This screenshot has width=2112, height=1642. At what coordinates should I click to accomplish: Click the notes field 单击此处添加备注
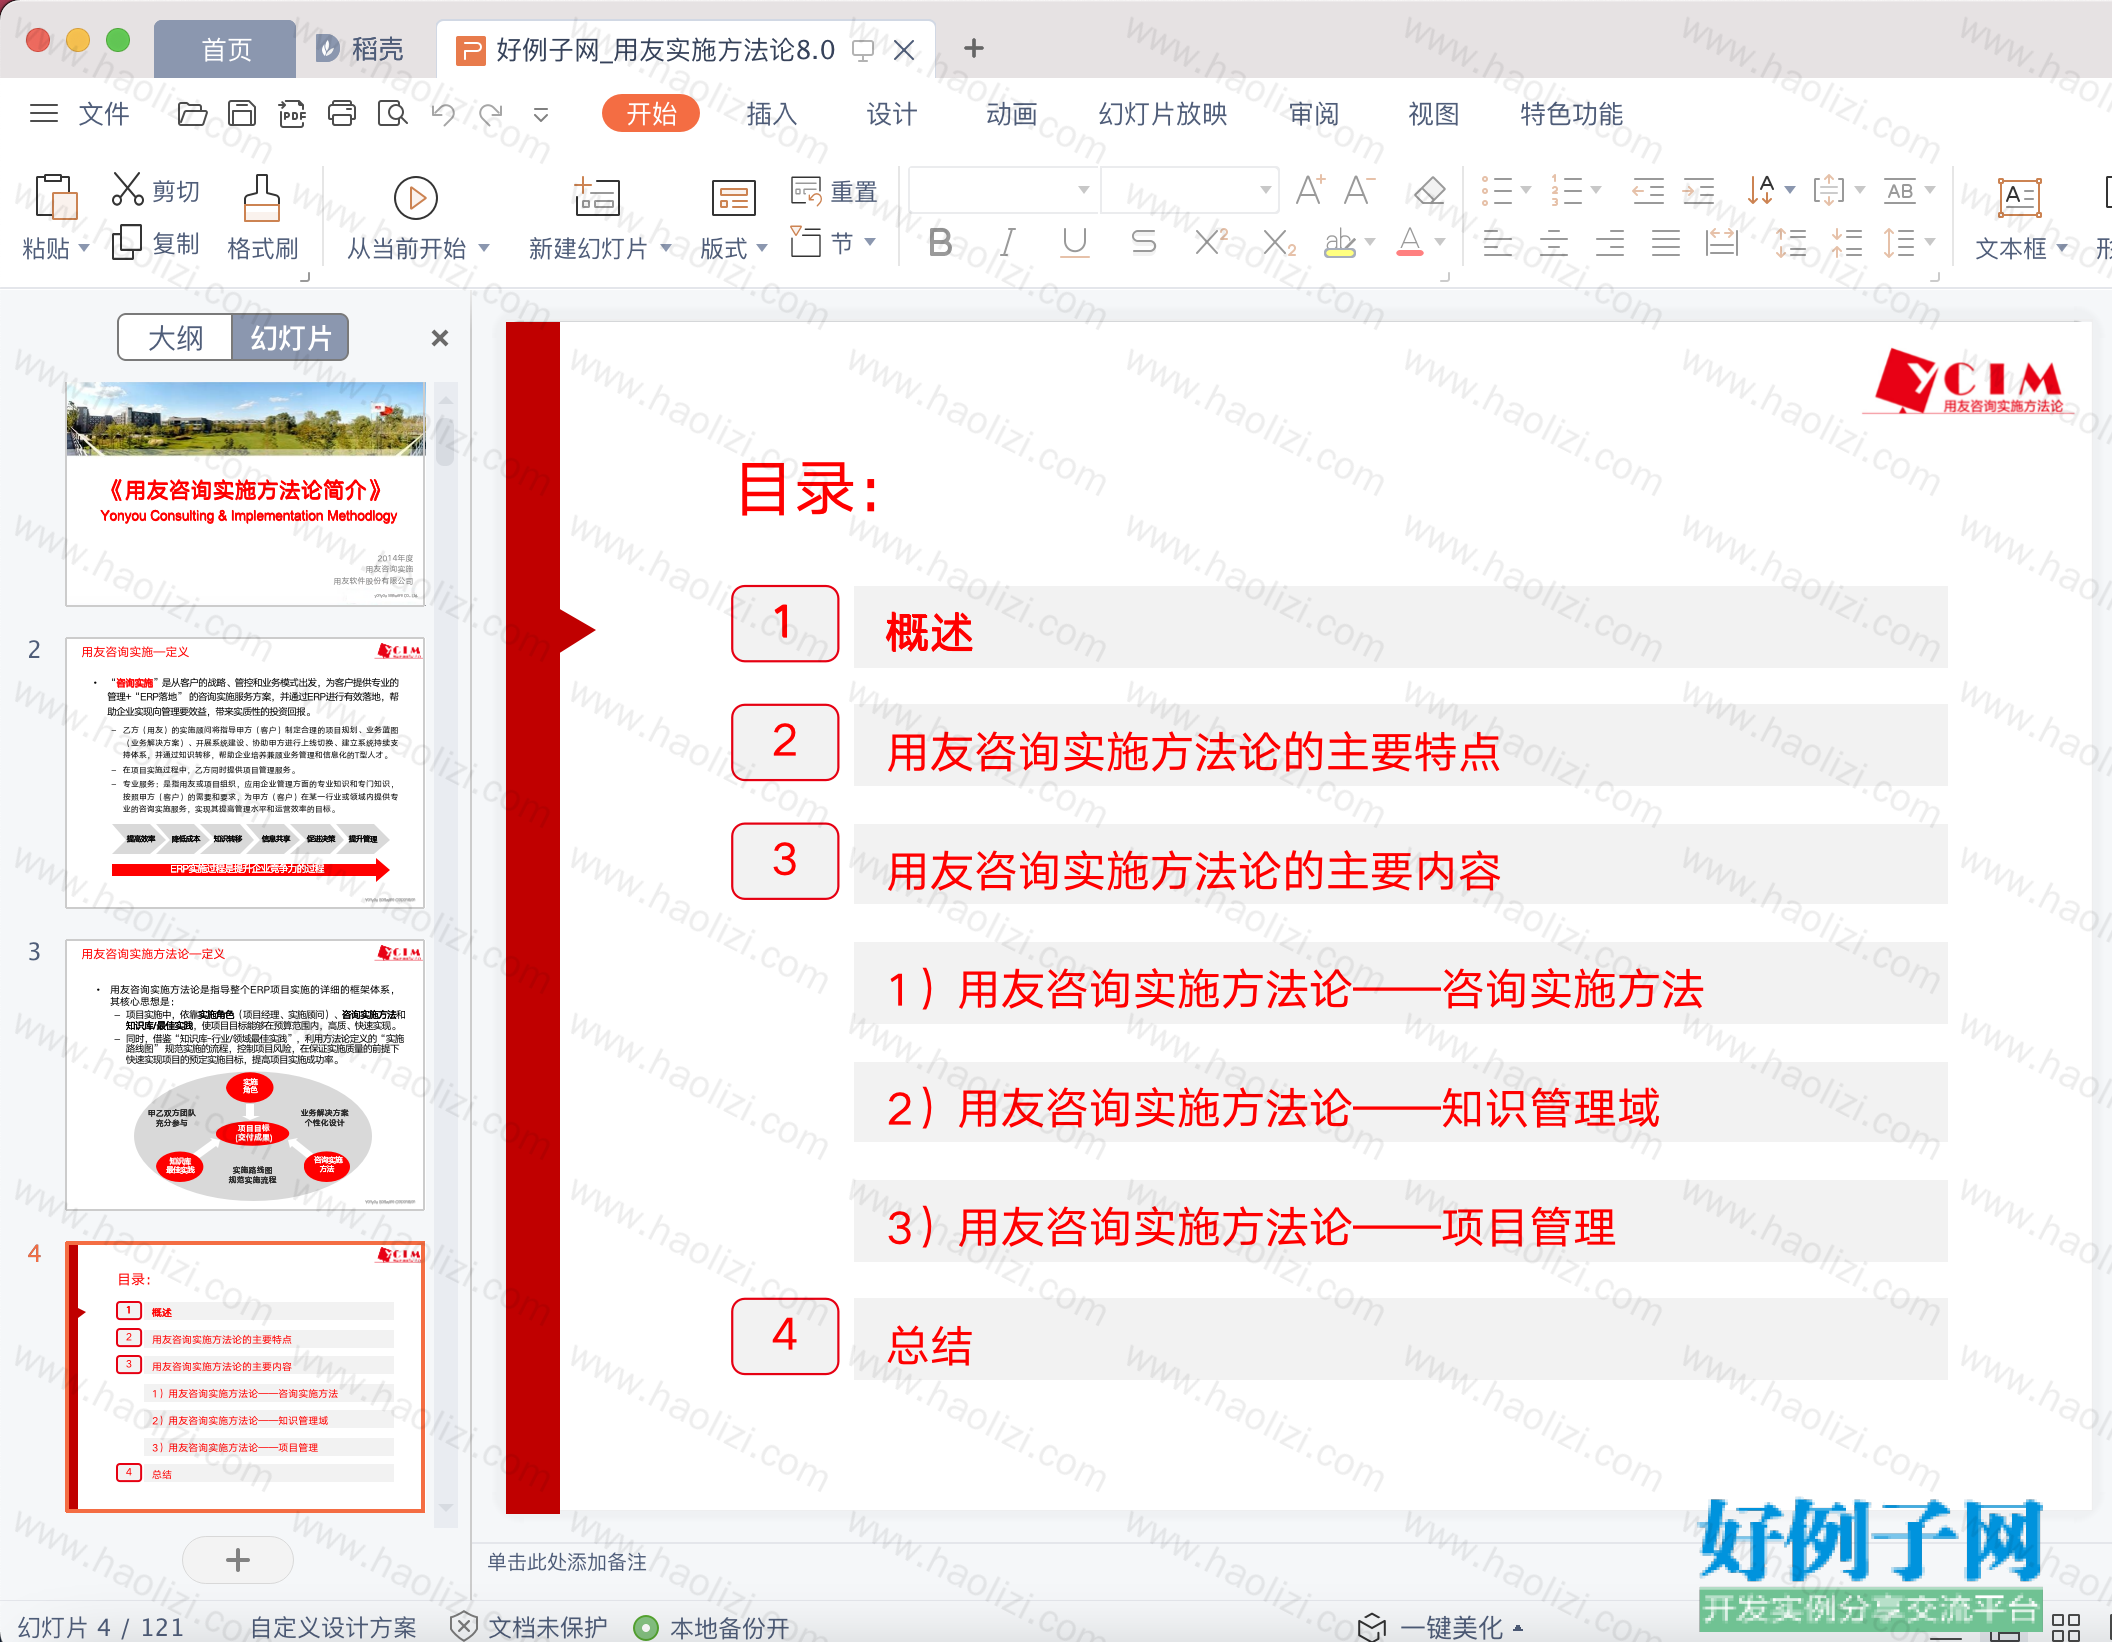(x=567, y=1562)
